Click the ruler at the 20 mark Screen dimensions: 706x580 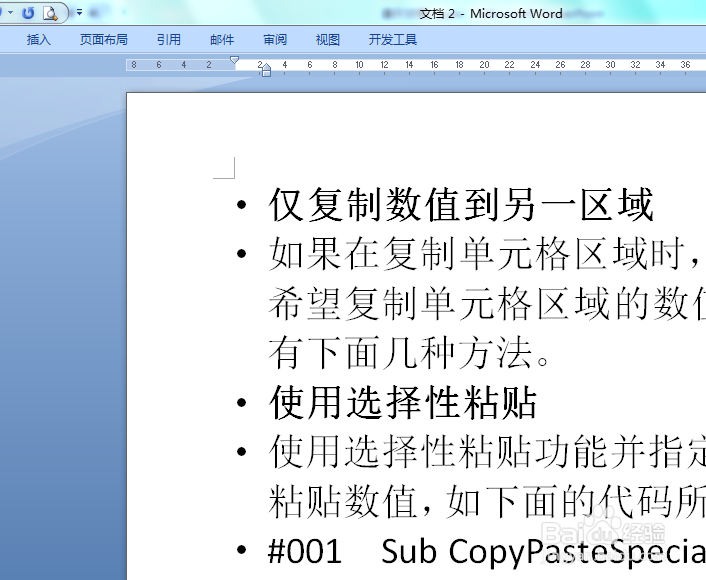(484, 65)
